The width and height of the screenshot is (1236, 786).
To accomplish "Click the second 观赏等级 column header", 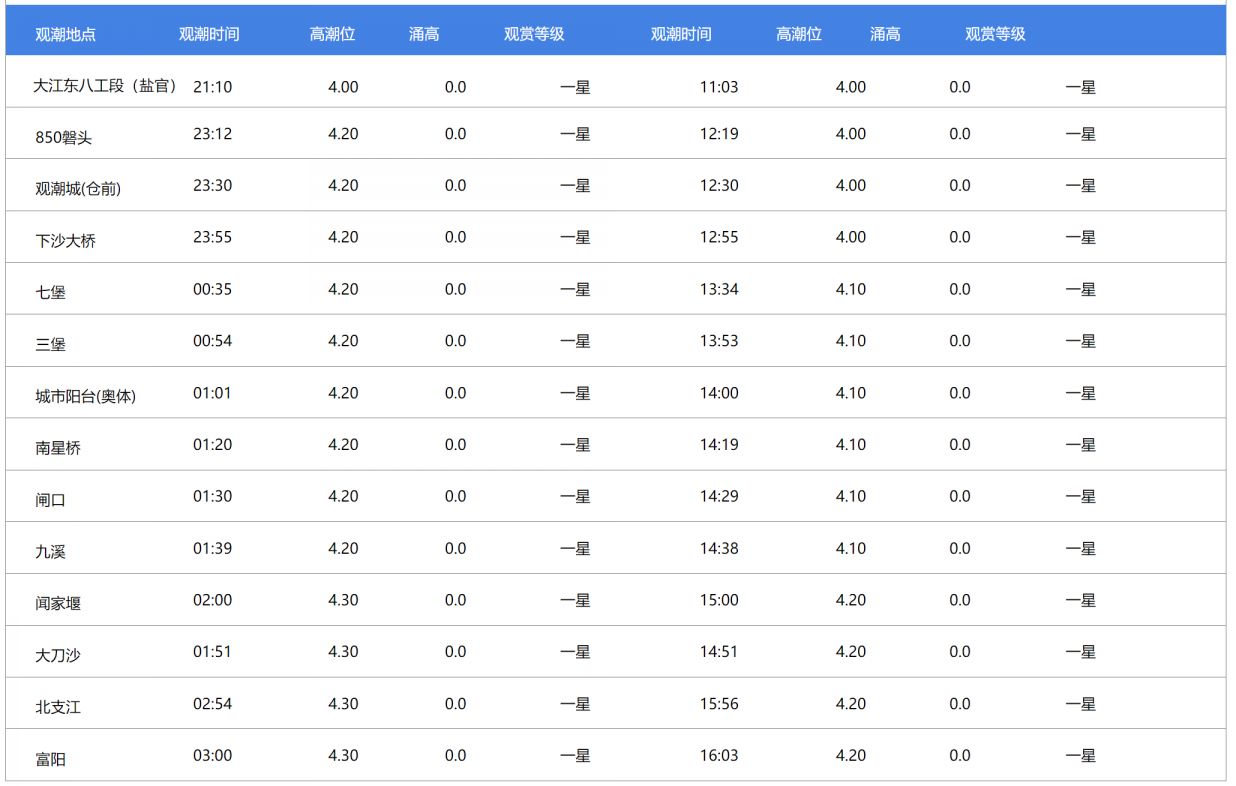I will [x=994, y=33].
